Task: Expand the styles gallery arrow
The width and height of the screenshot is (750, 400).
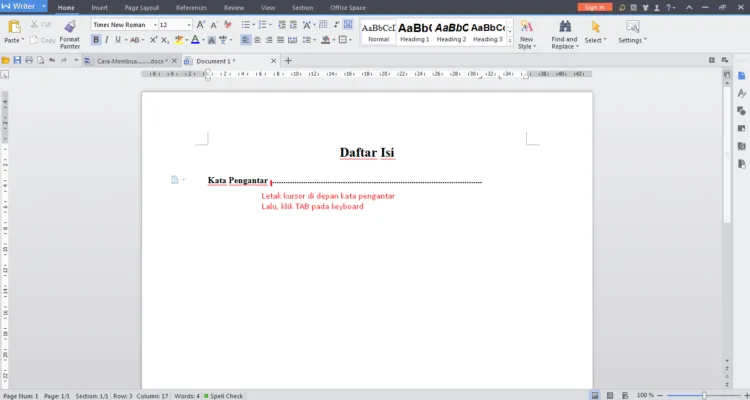Action: coord(510,42)
